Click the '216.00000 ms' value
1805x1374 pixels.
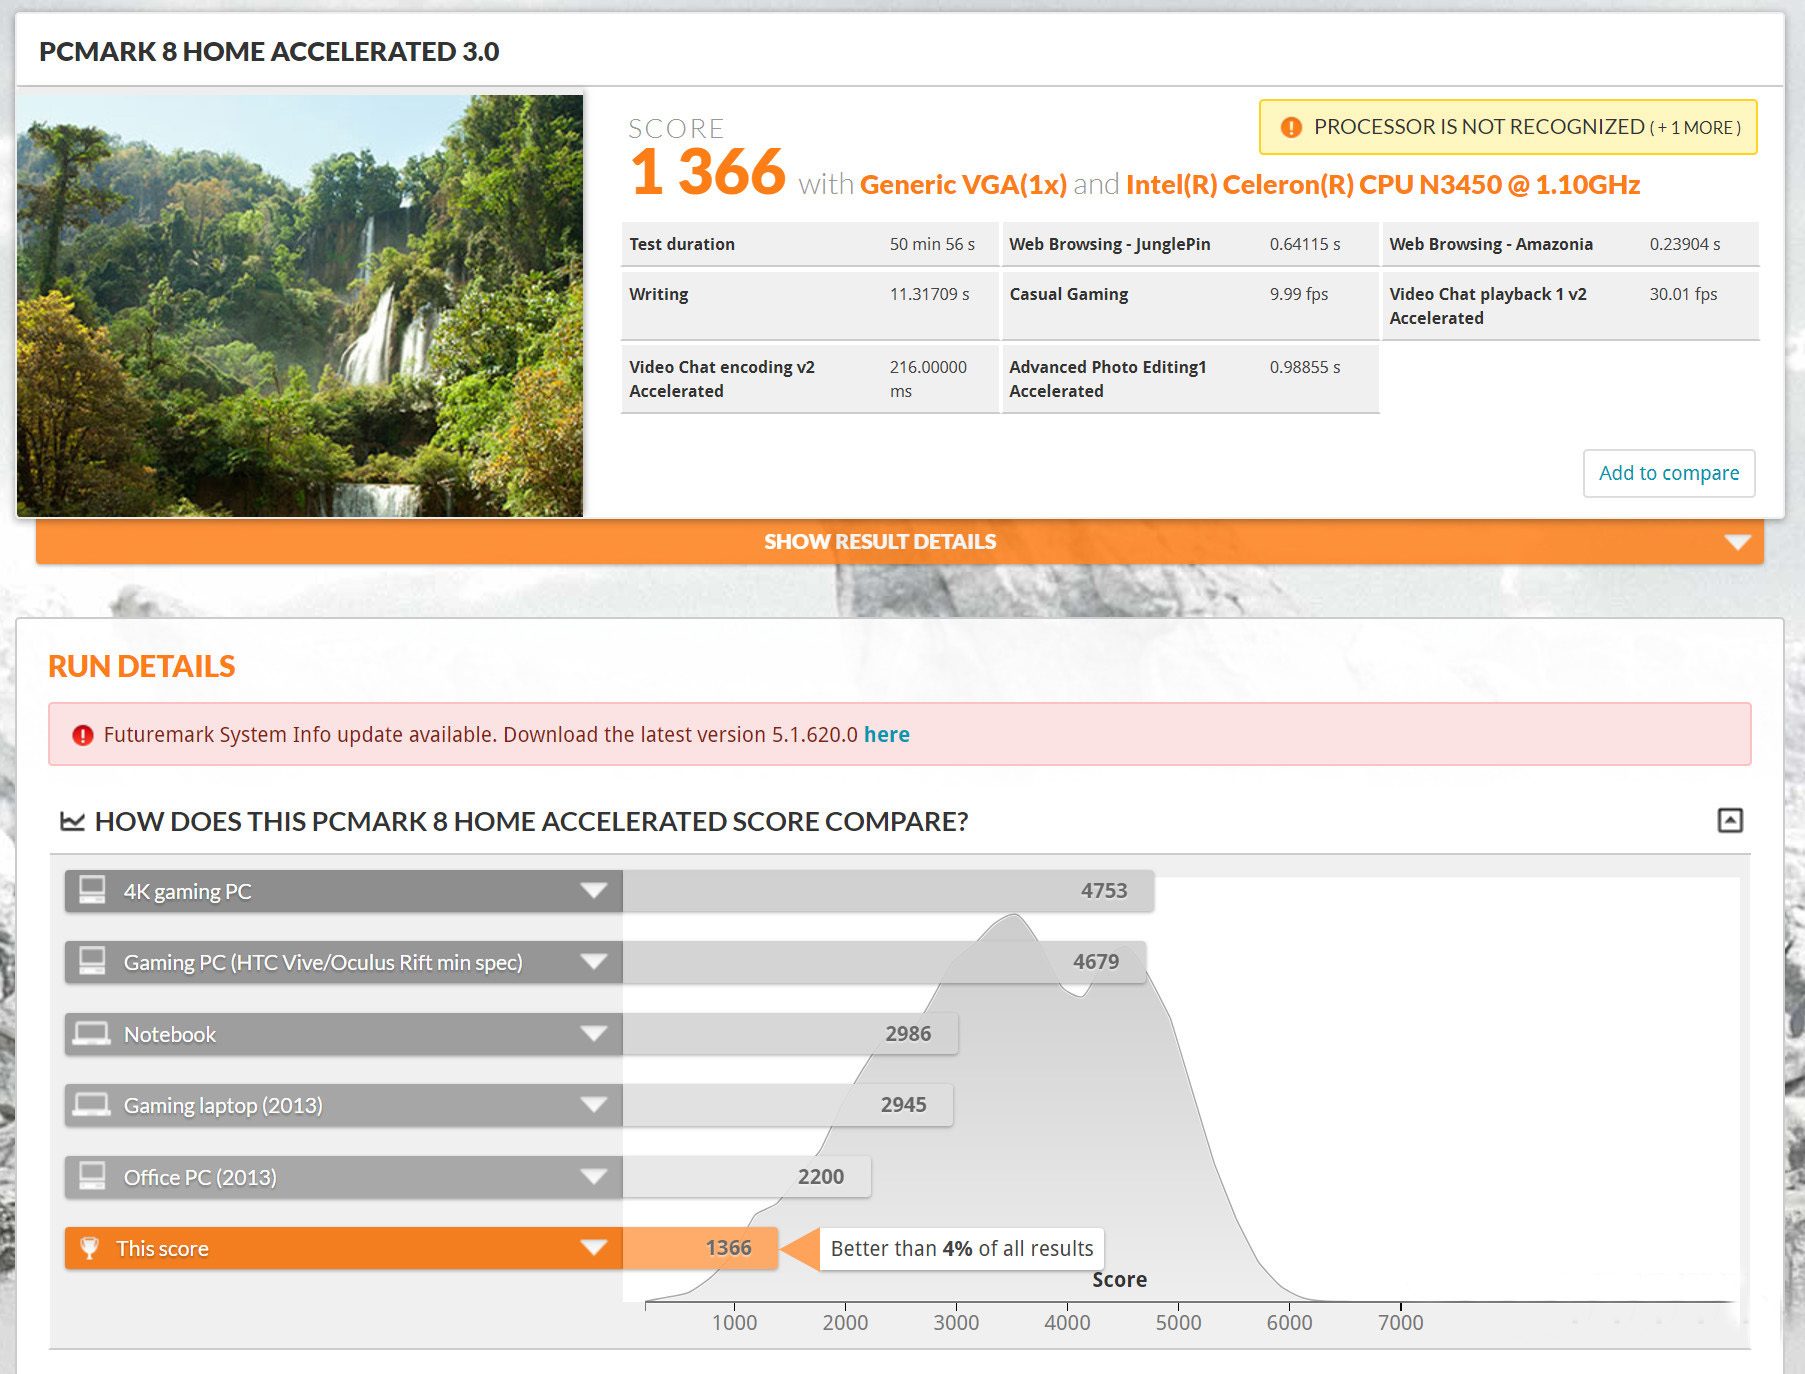coord(928,379)
